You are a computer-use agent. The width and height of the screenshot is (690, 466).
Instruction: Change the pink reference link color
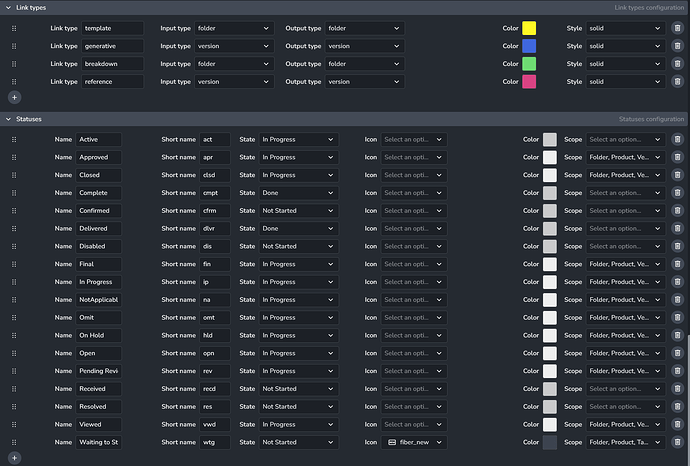tap(529, 81)
